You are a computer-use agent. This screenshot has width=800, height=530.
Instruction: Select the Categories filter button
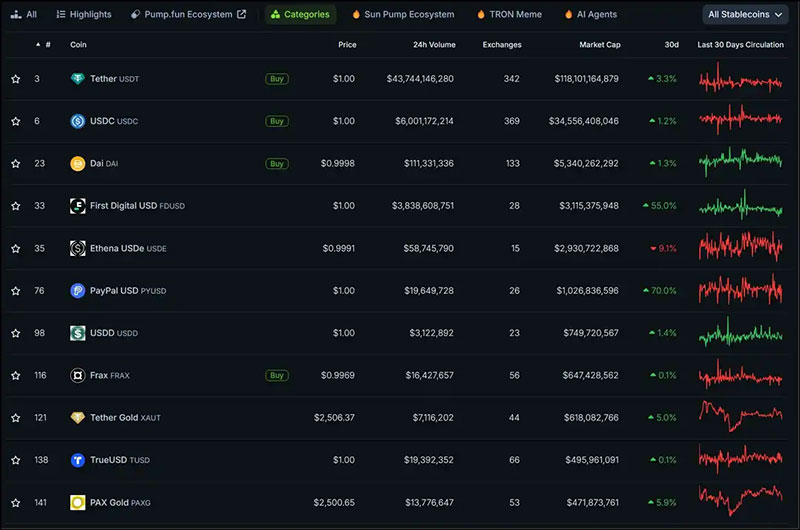tap(300, 15)
